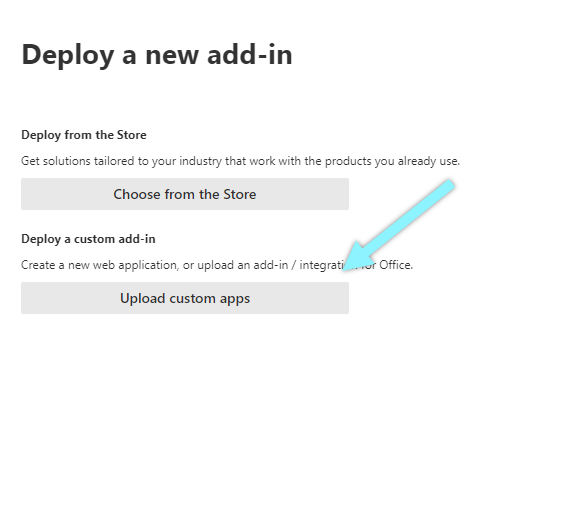
Task: Click the Choose from the Store button
Action: (185, 194)
